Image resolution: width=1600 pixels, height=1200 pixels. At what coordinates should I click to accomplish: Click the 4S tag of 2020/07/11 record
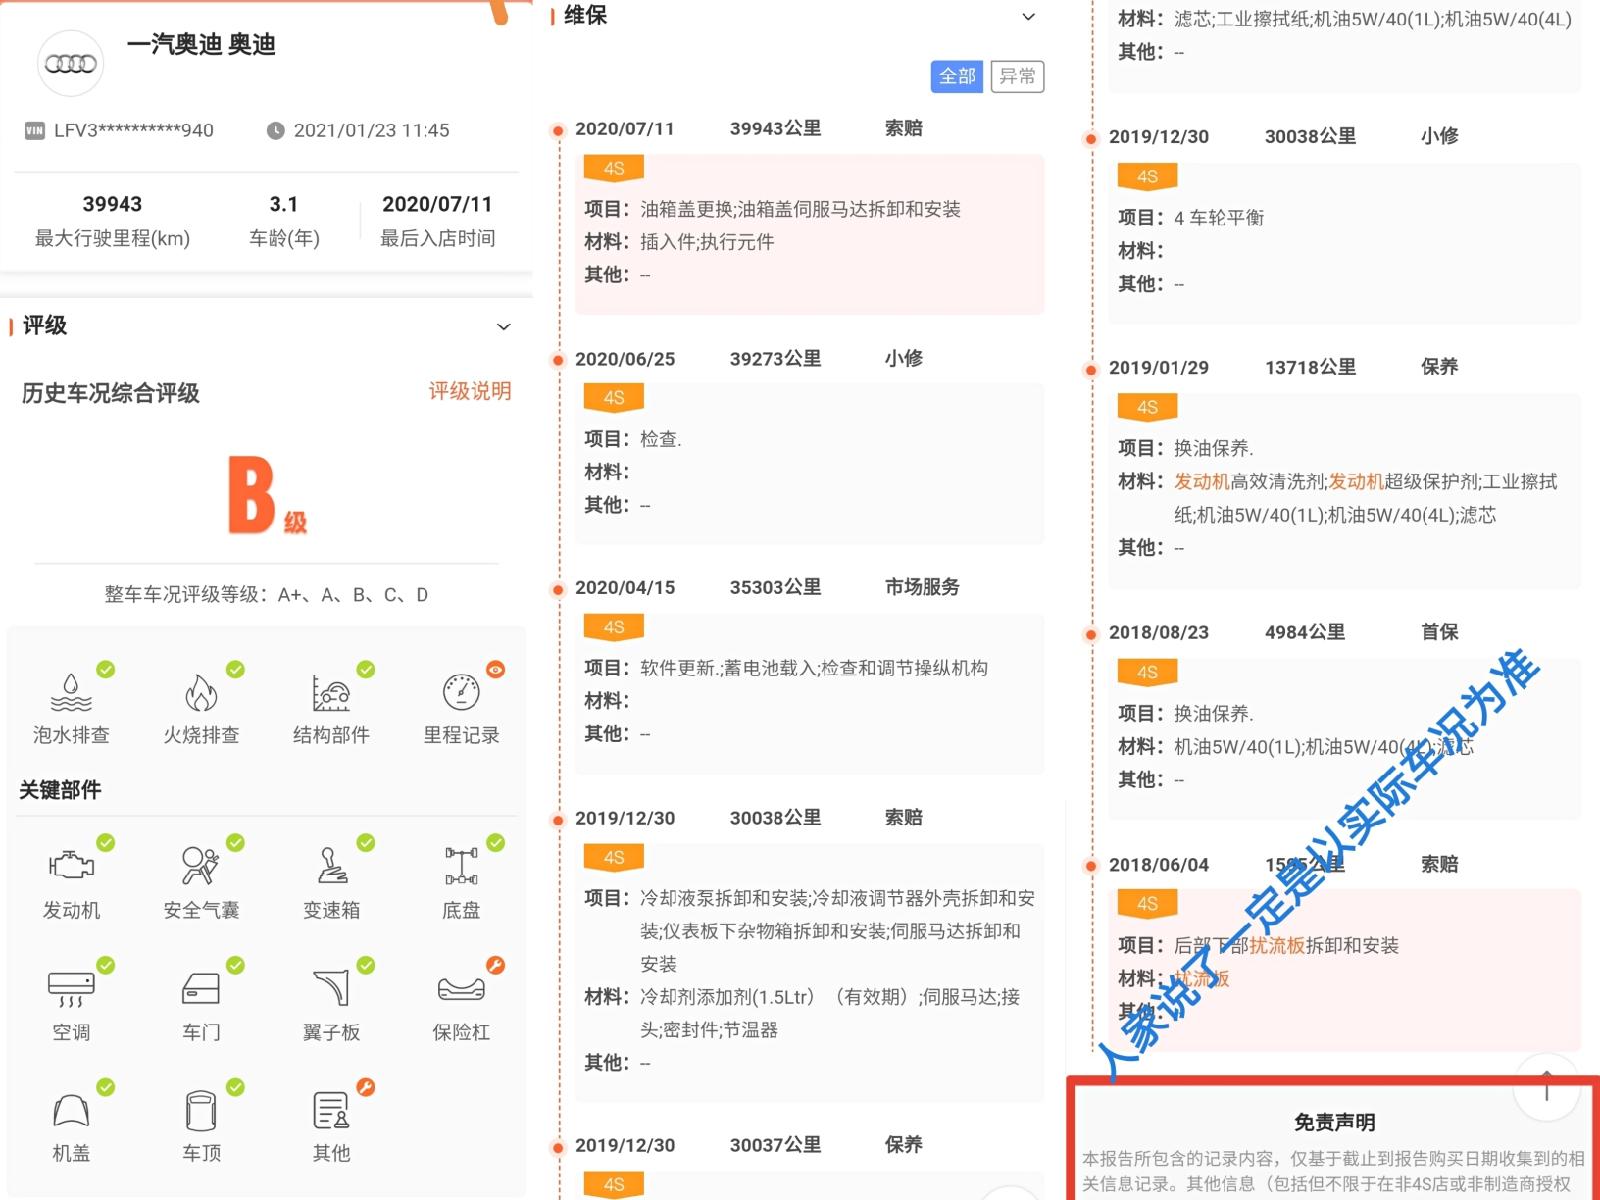[x=614, y=168]
